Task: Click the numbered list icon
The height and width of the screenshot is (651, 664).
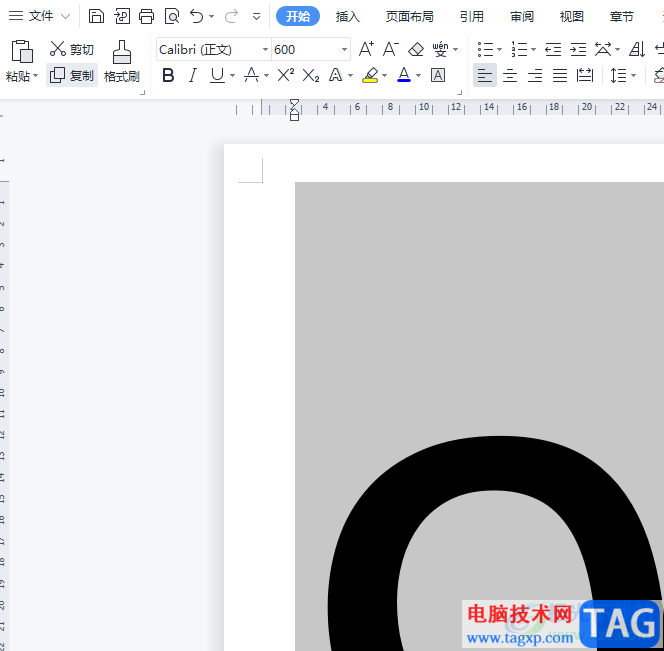Action: click(x=520, y=50)
